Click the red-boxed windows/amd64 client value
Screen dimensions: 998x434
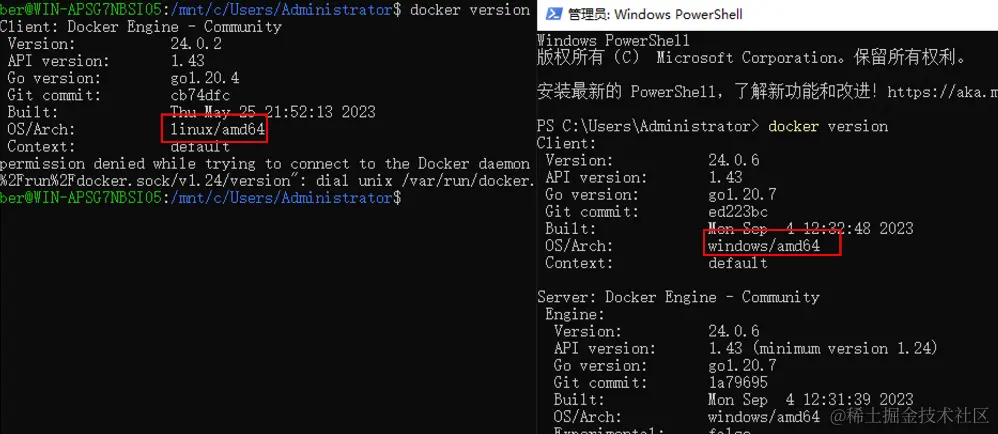click(764, 246)
